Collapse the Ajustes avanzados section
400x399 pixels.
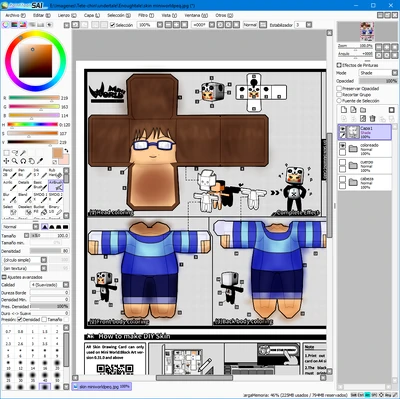4,277
